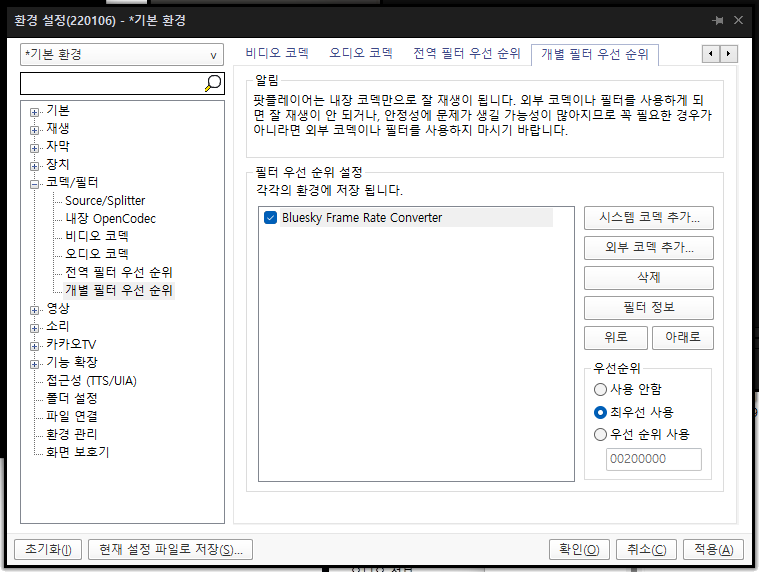Click the 외부 코덱 추가... button
The height and width of the screenshot is (572, 759).
tap(649, 248)
